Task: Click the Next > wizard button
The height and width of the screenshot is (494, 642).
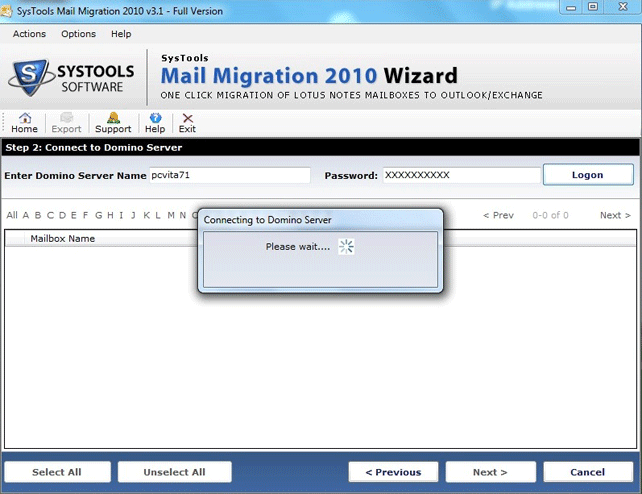Action: [x=491, y=472]
